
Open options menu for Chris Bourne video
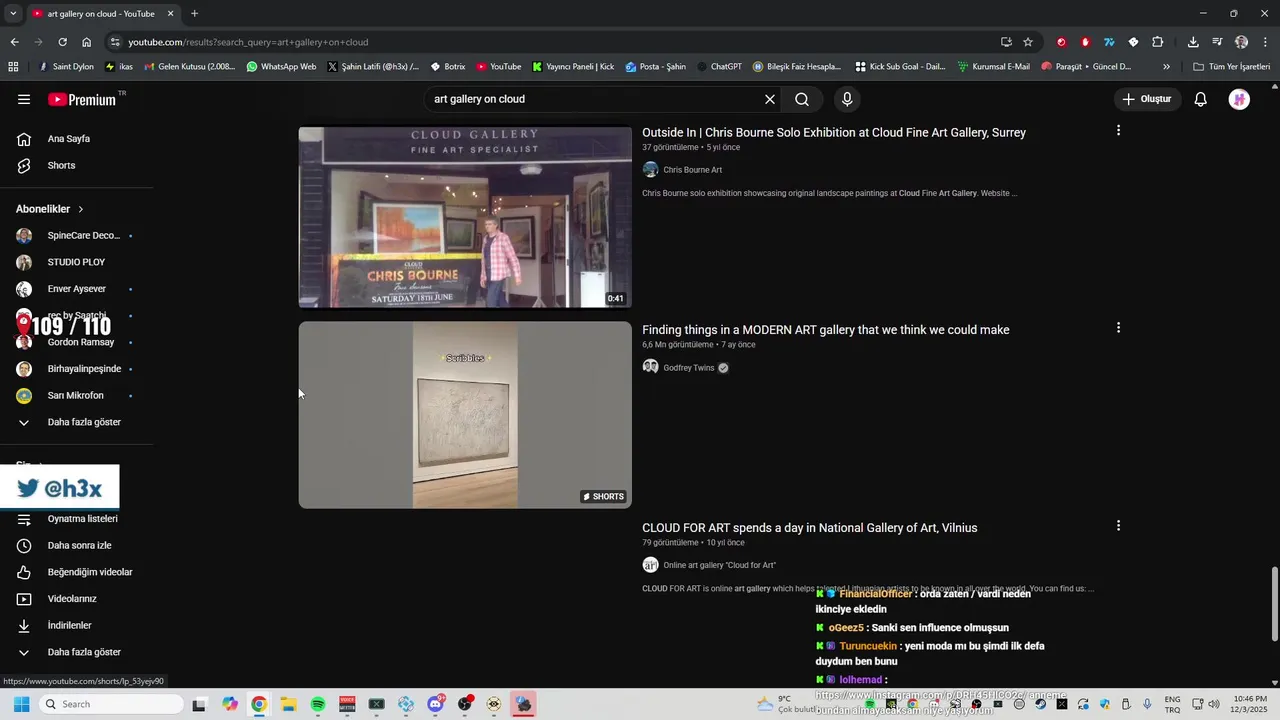click(x=1118, y=130)
